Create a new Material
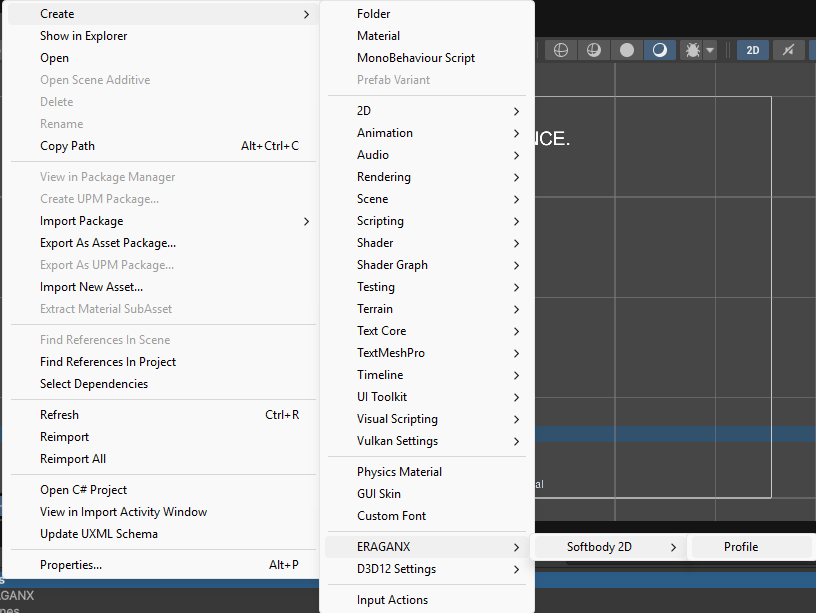Viewport: 816px width, 613px height. (x=427, y=36)
